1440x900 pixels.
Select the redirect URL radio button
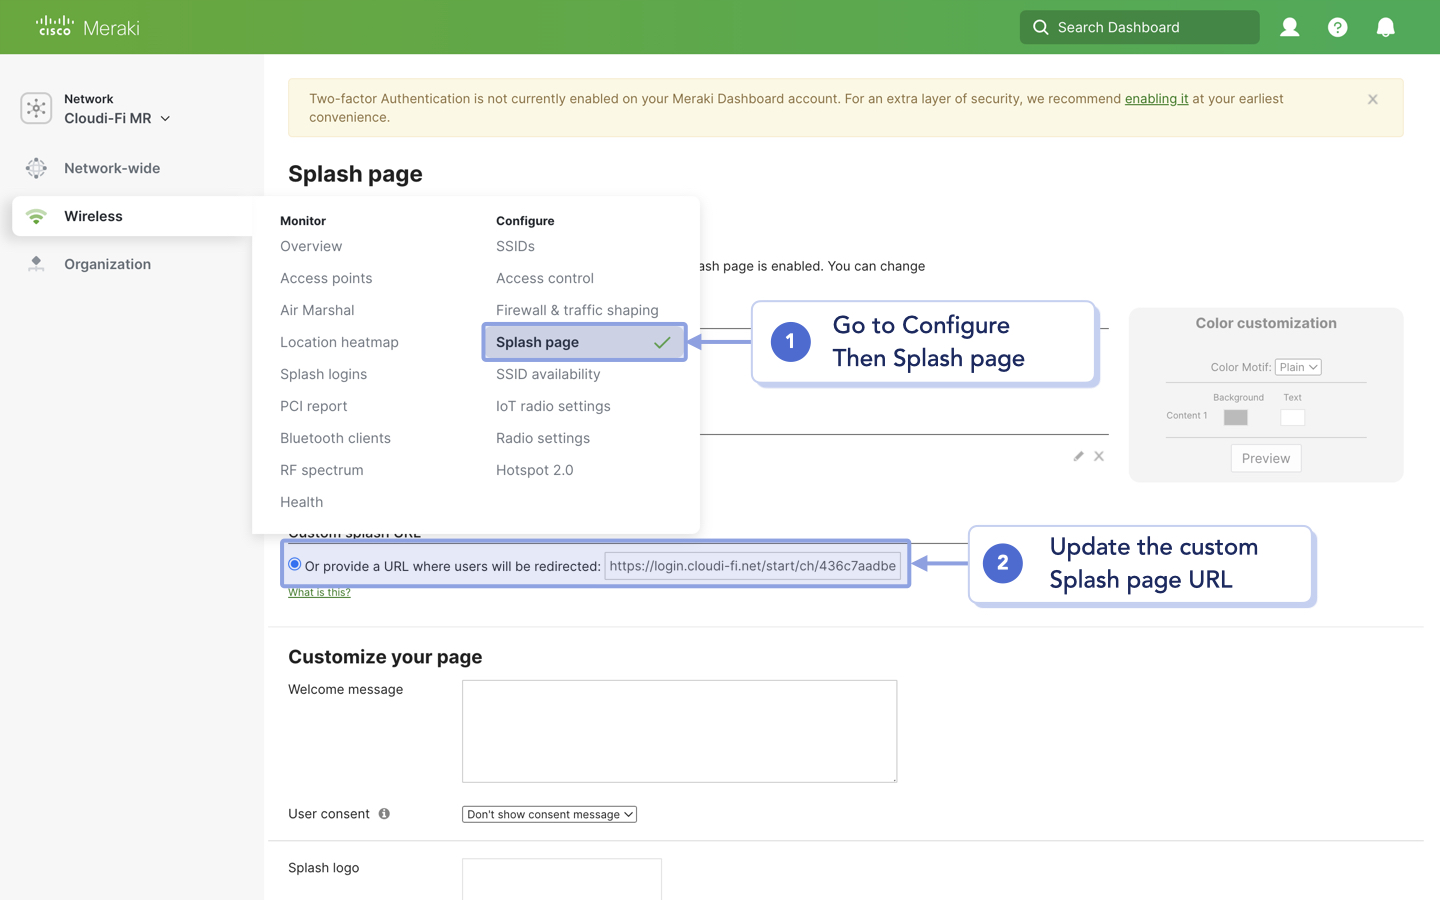[x=294, y=564]
